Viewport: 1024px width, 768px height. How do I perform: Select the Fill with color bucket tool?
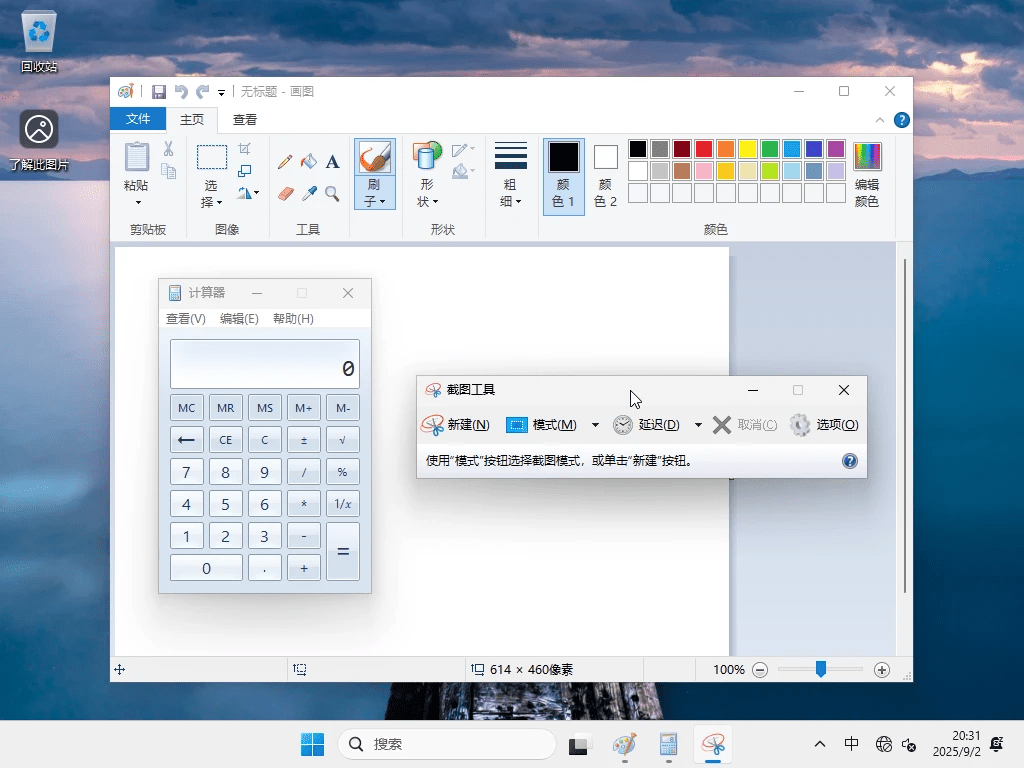pyautogui.click(x=309, y=160)
